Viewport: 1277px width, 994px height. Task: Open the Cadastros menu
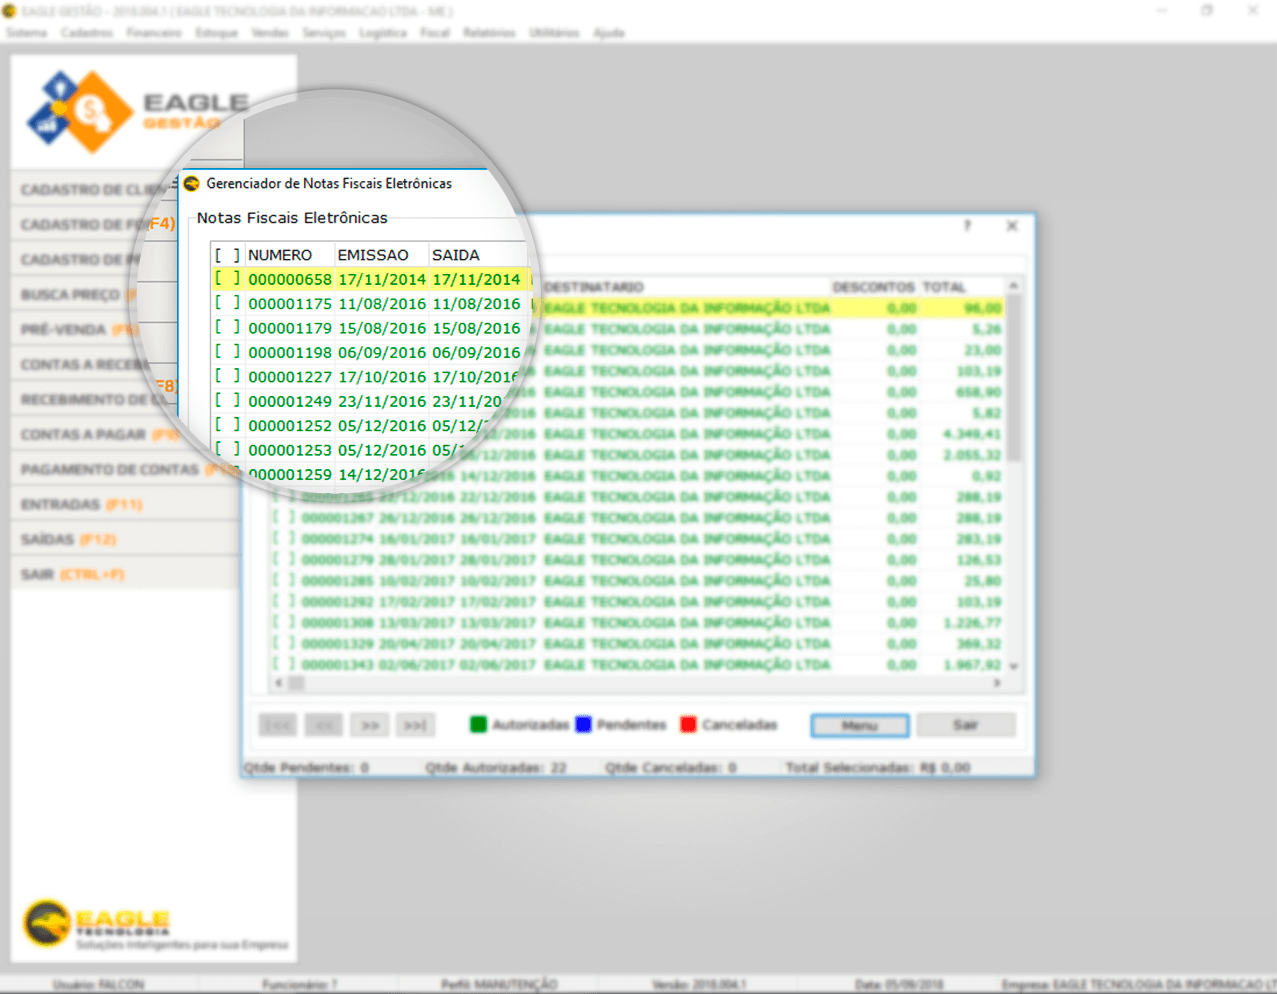coord(87,33)
